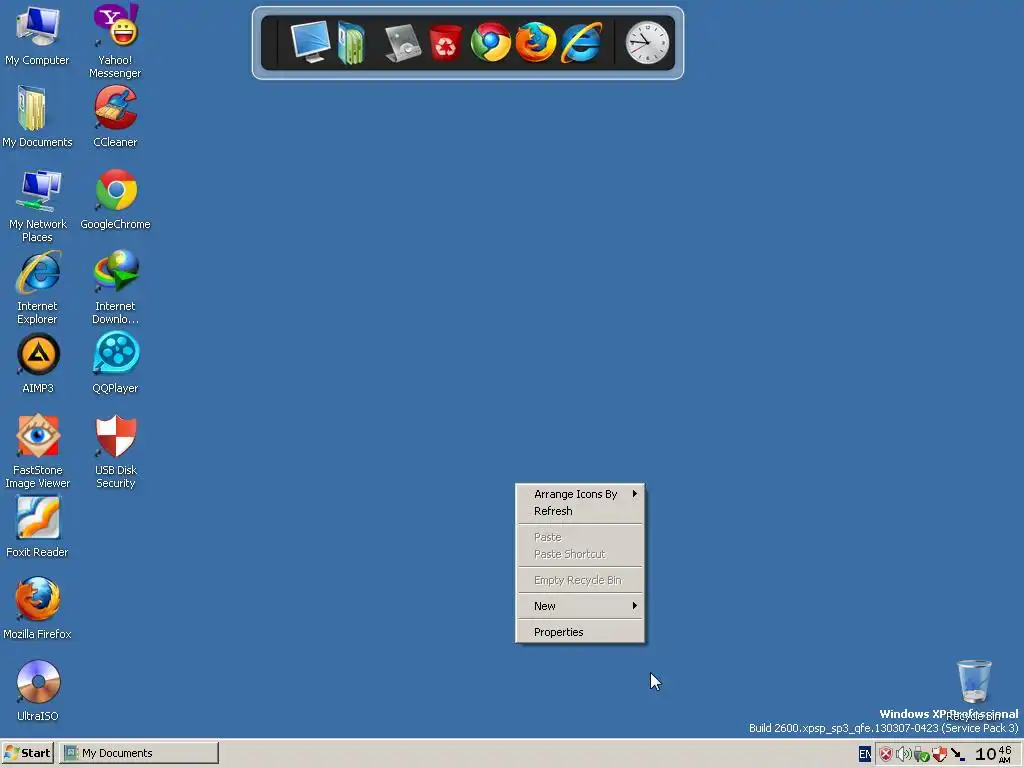Viewport: 1024px width, 768px height.
Task: Click the green documents folder in the dock
Action: 351,43
